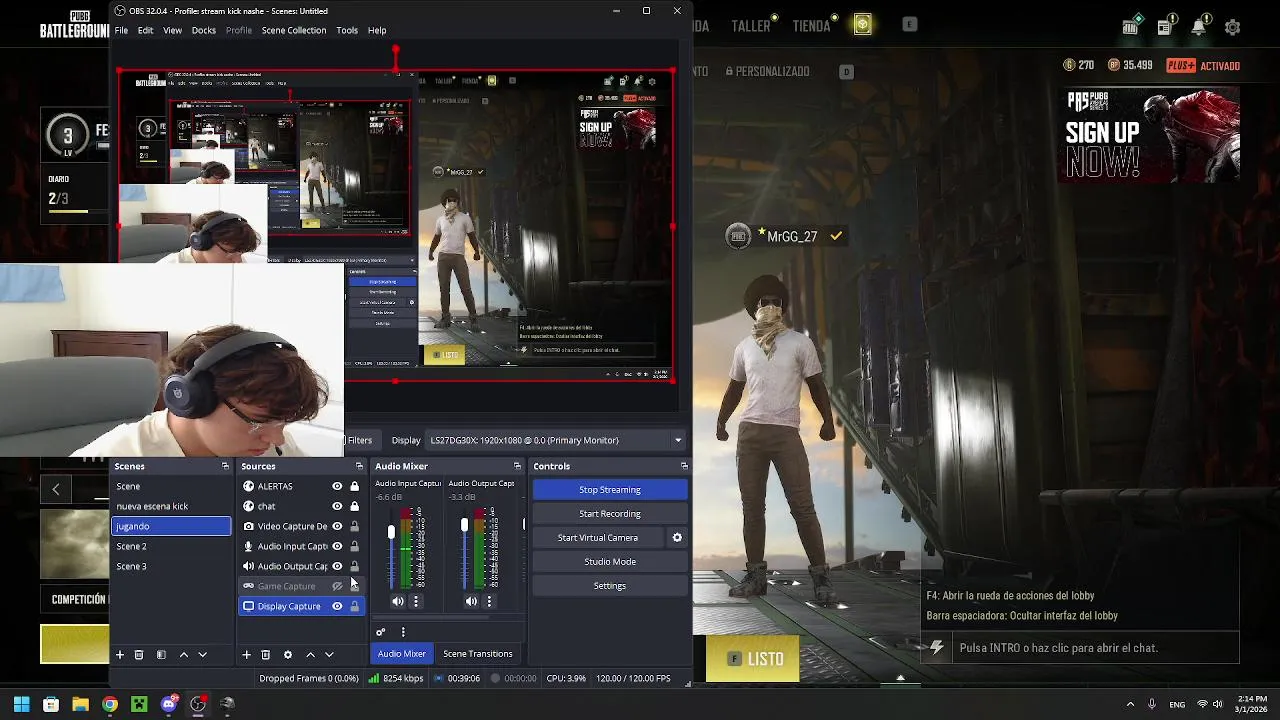Pop out the Audio Mixer dock
The width and height of the screenshot is (1280, 720).
click(x=517, y=466)
